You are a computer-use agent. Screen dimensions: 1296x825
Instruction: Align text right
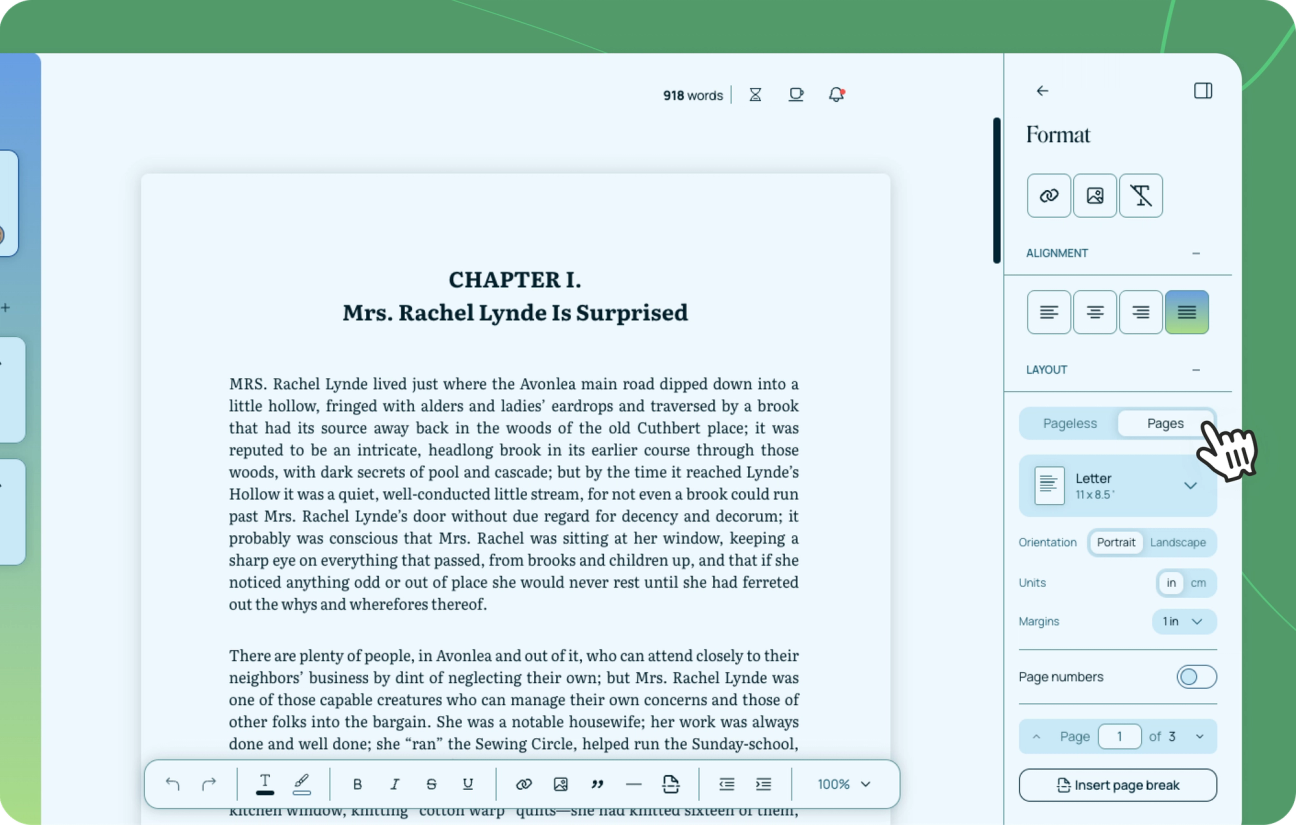pos(1141,313)
